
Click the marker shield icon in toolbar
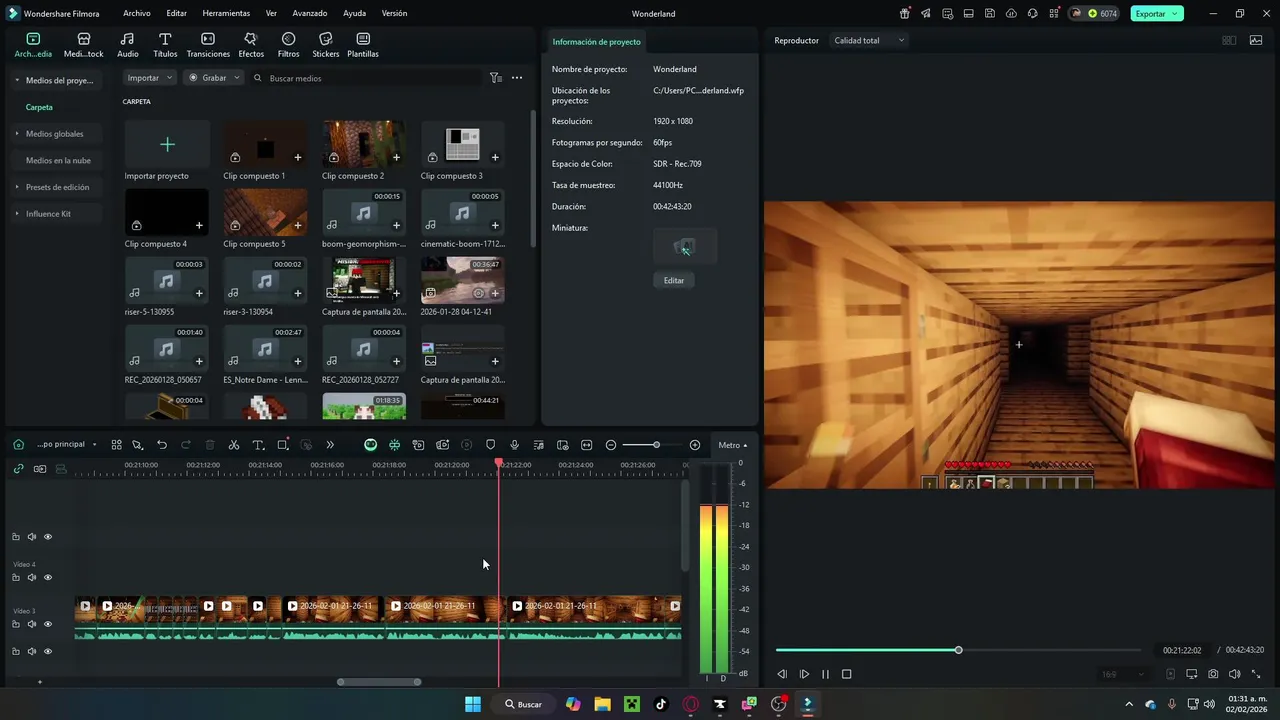[490, 445]
